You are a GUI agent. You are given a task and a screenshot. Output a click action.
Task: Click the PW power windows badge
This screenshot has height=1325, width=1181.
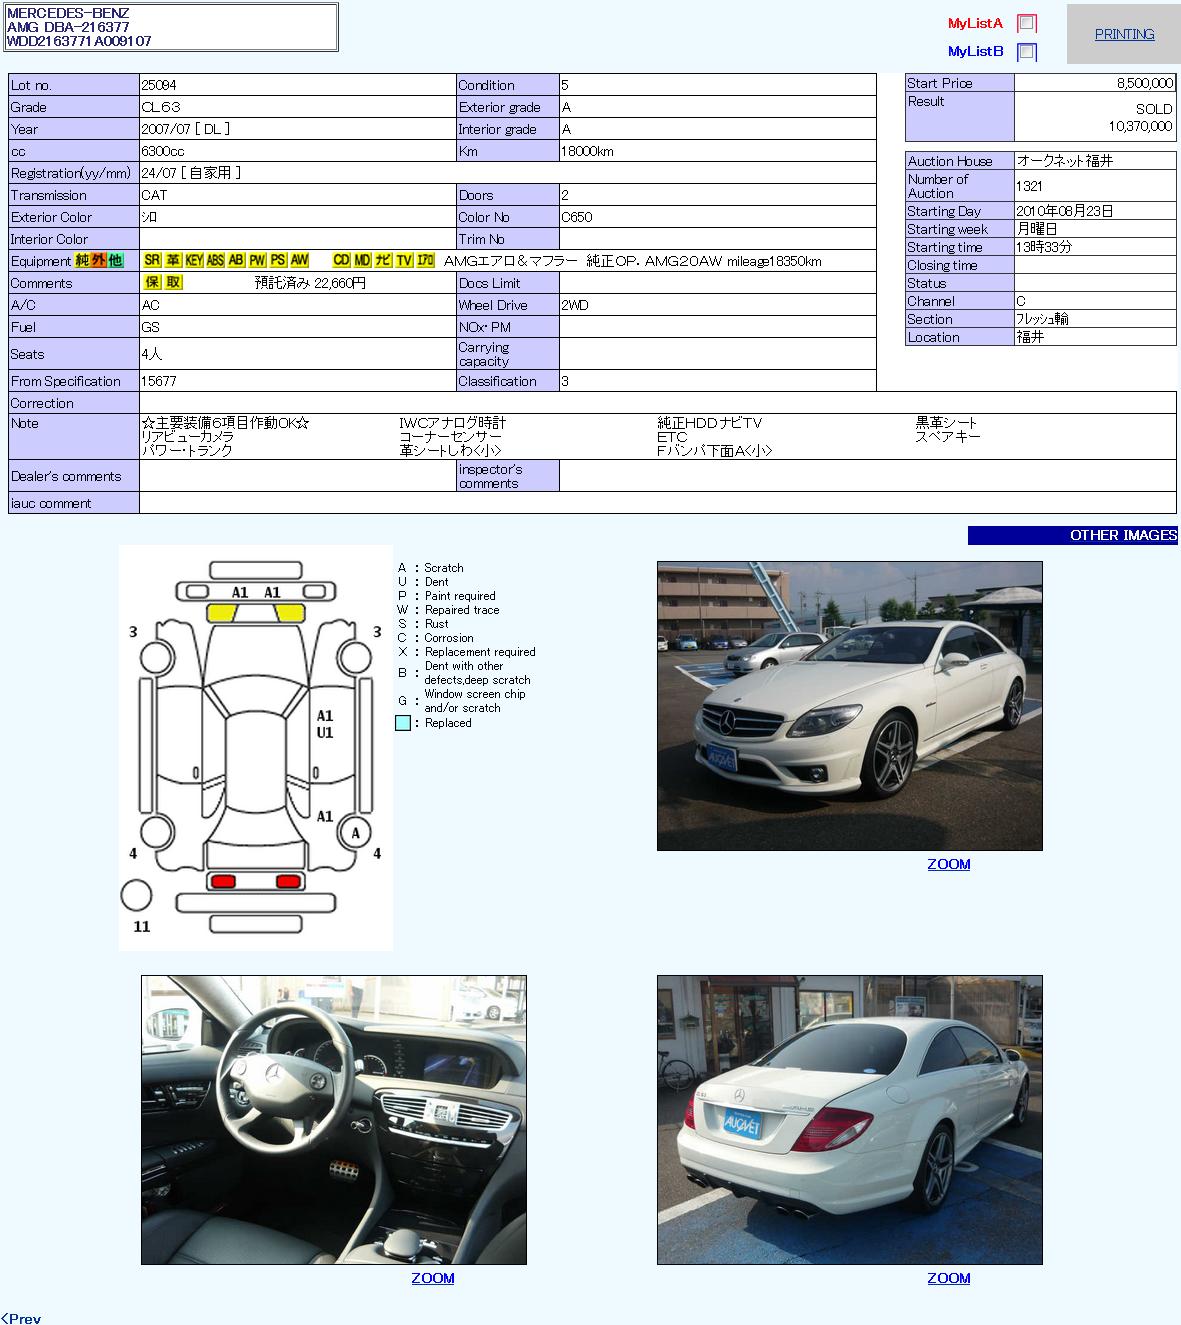tap(257, 261)
